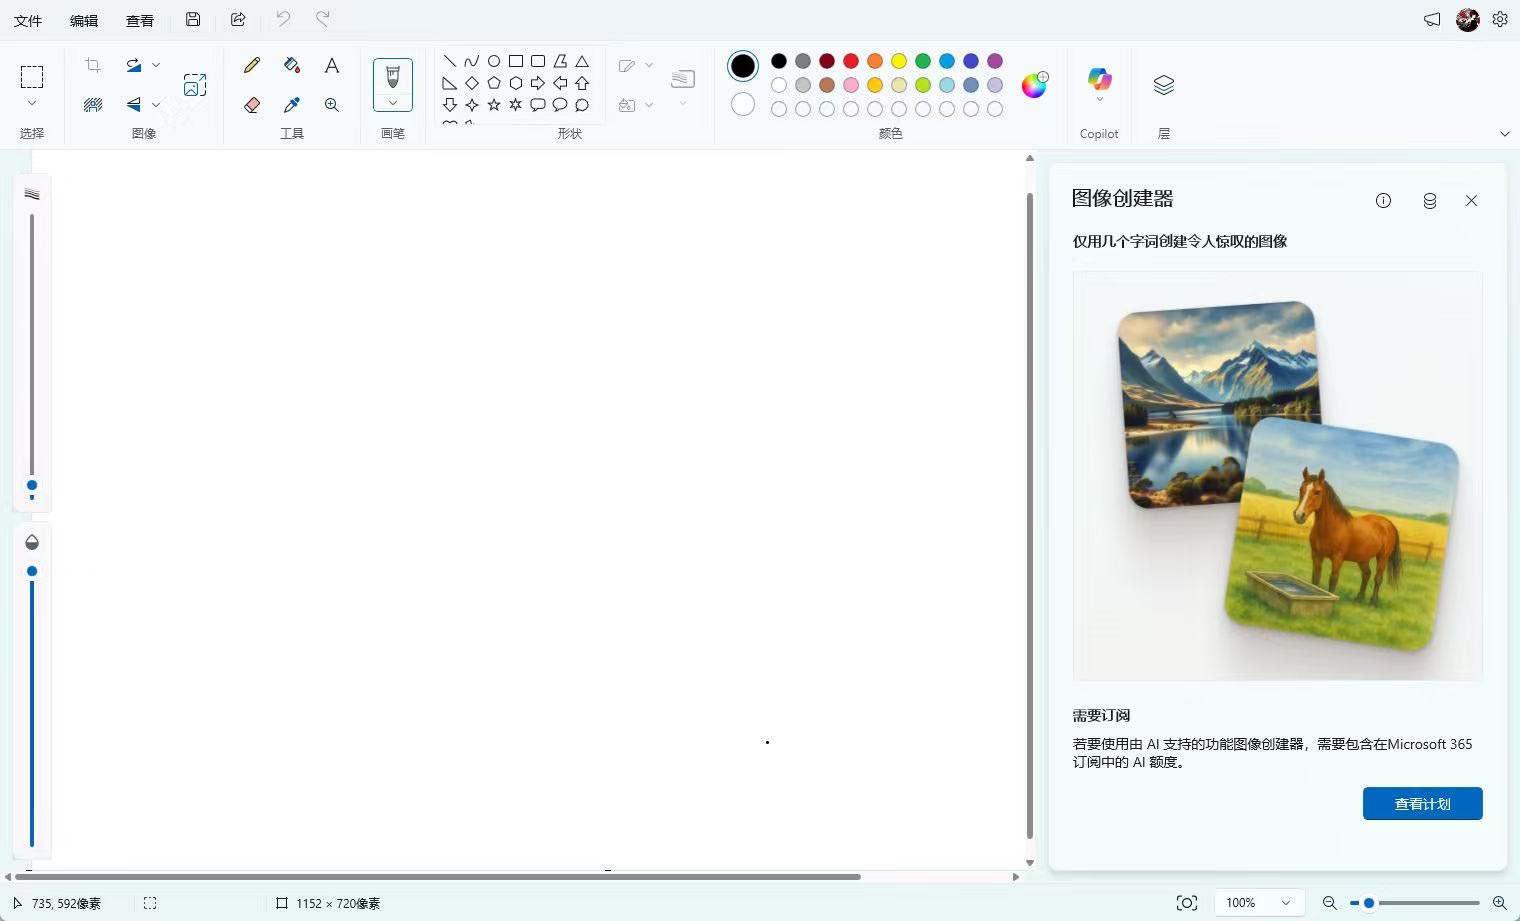Click the Crop image icon

pyautogui.click(x=93, y=65)
